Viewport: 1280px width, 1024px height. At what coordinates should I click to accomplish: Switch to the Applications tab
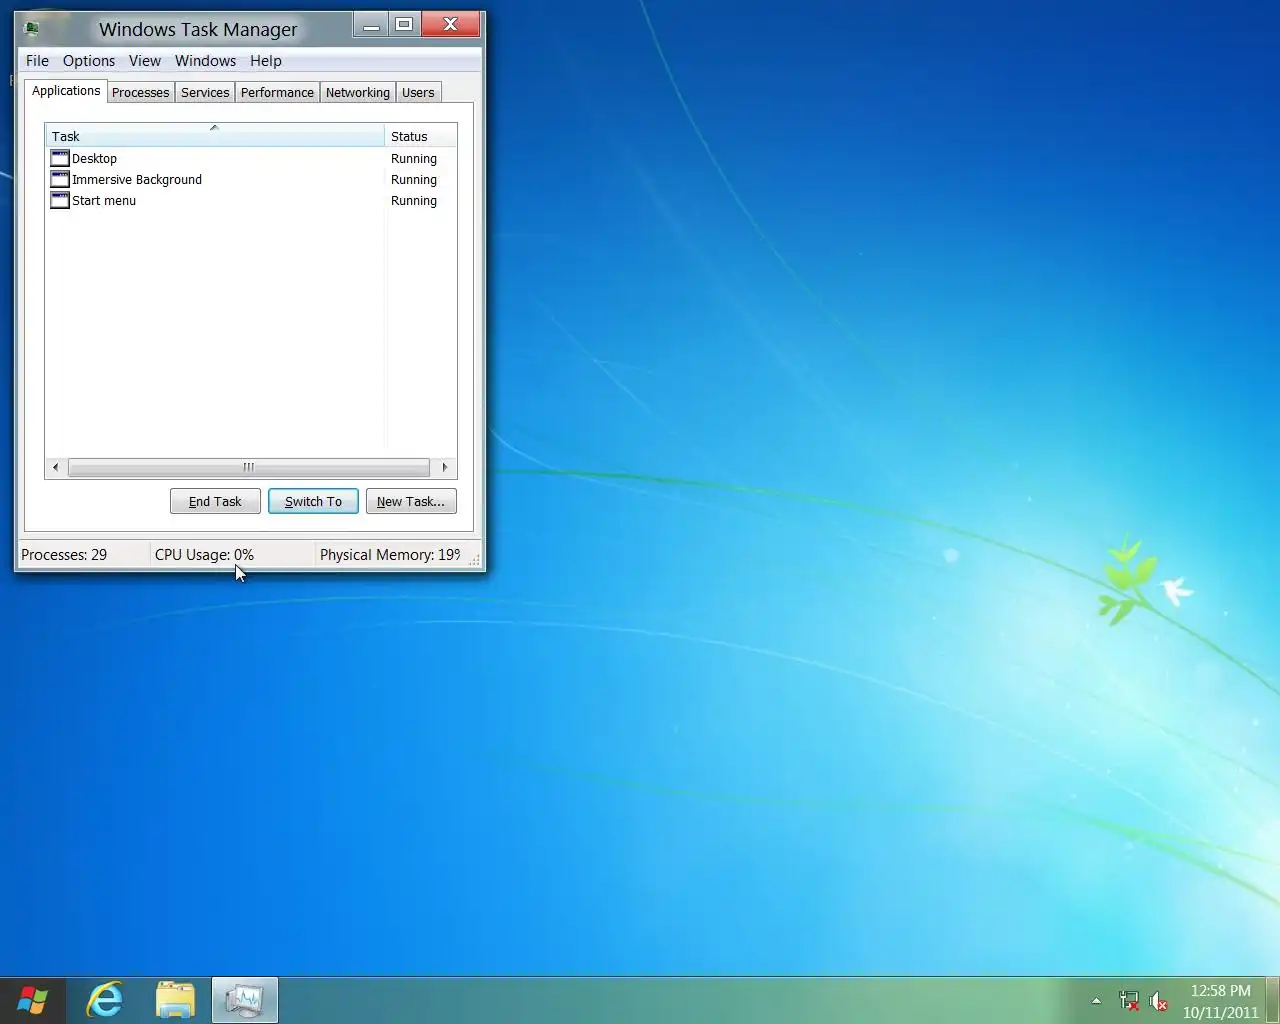[x=66, y=91]
